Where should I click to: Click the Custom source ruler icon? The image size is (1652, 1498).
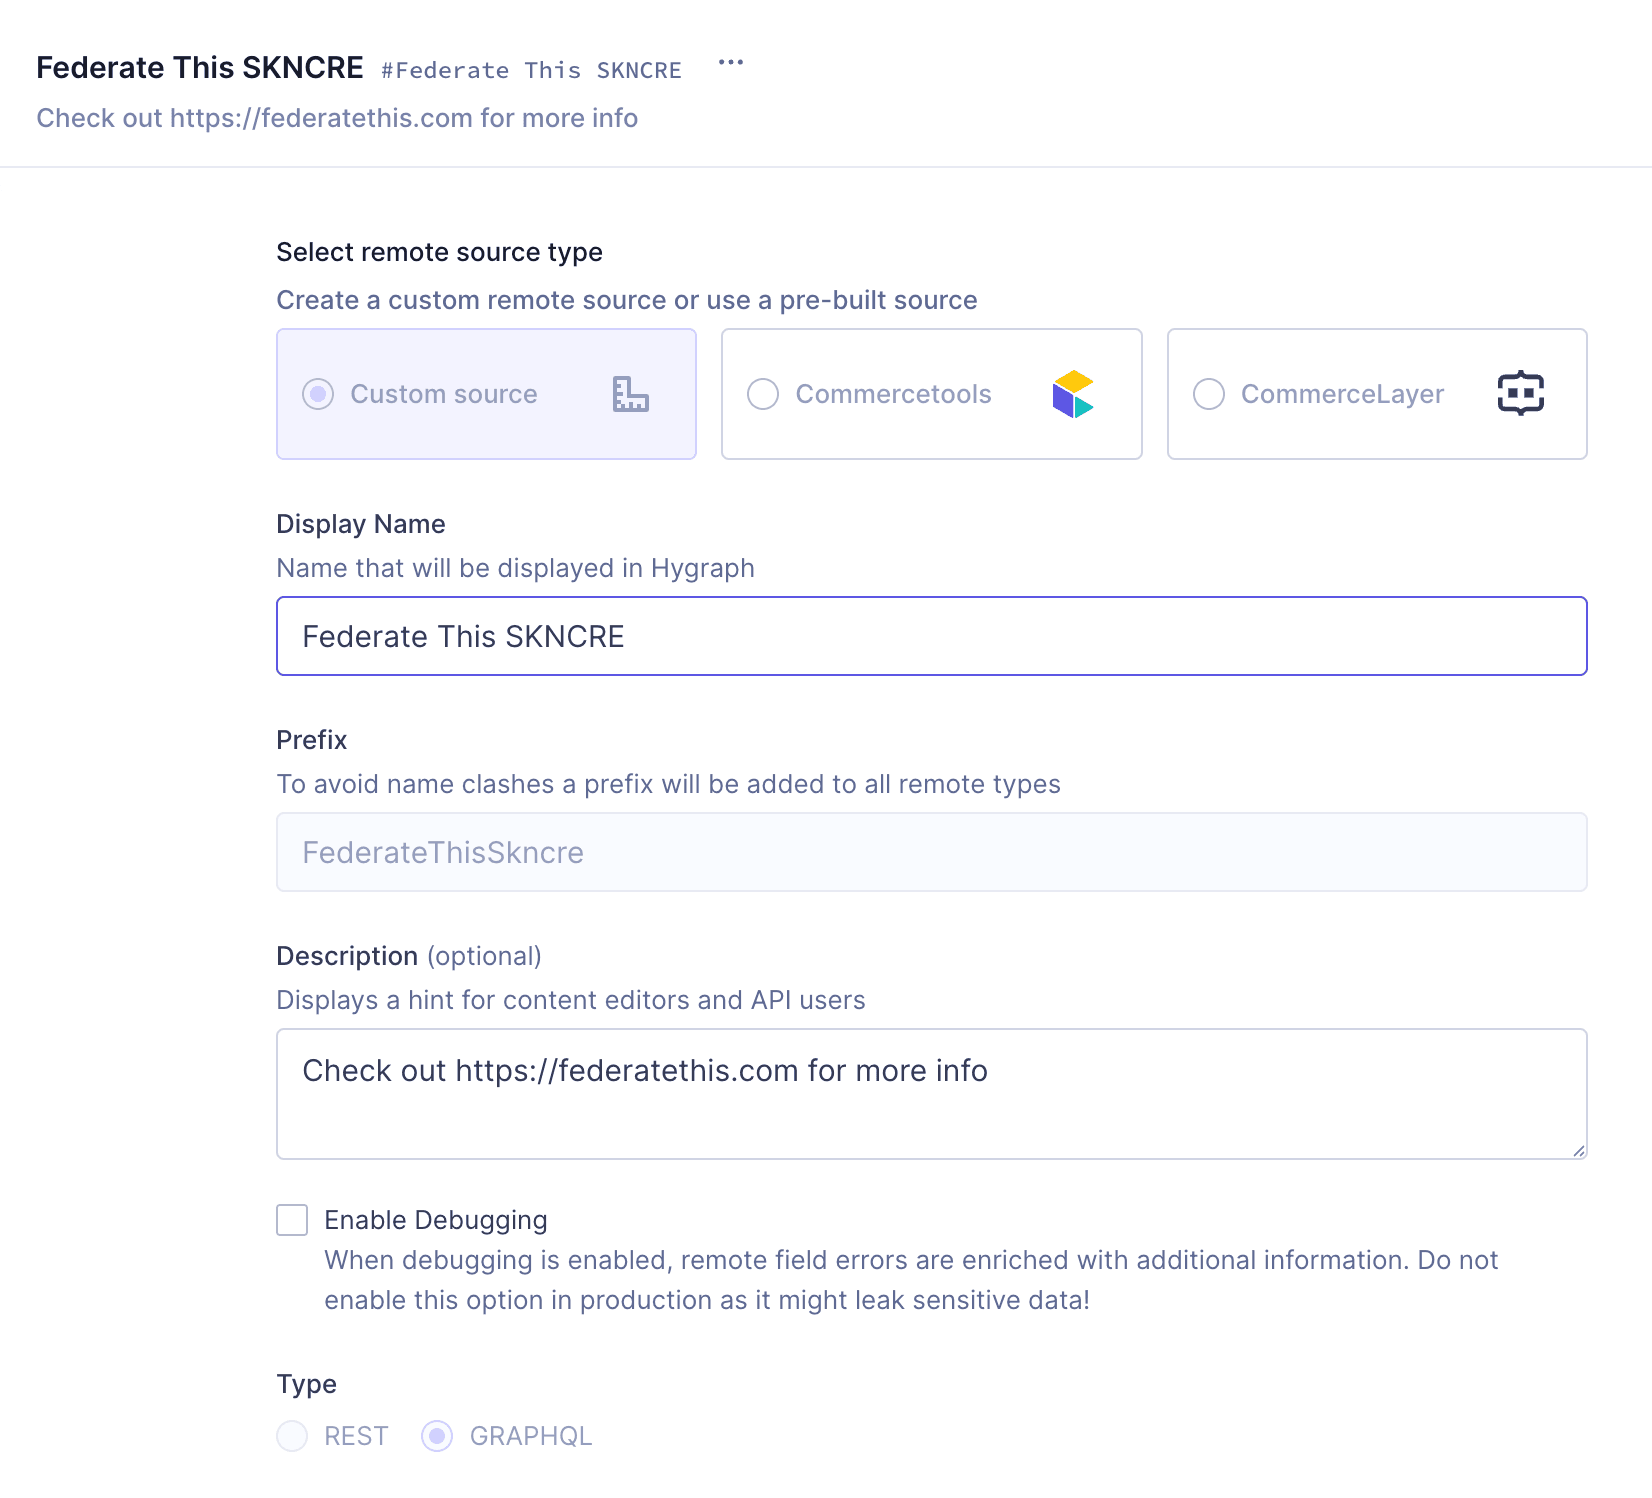(631, 394)
